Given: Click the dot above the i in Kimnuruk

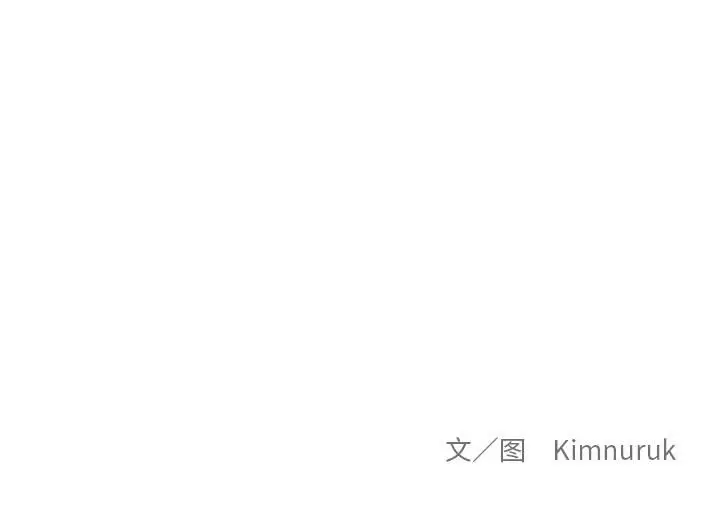Looking at the screenshot, I should (x=576, y=441).
